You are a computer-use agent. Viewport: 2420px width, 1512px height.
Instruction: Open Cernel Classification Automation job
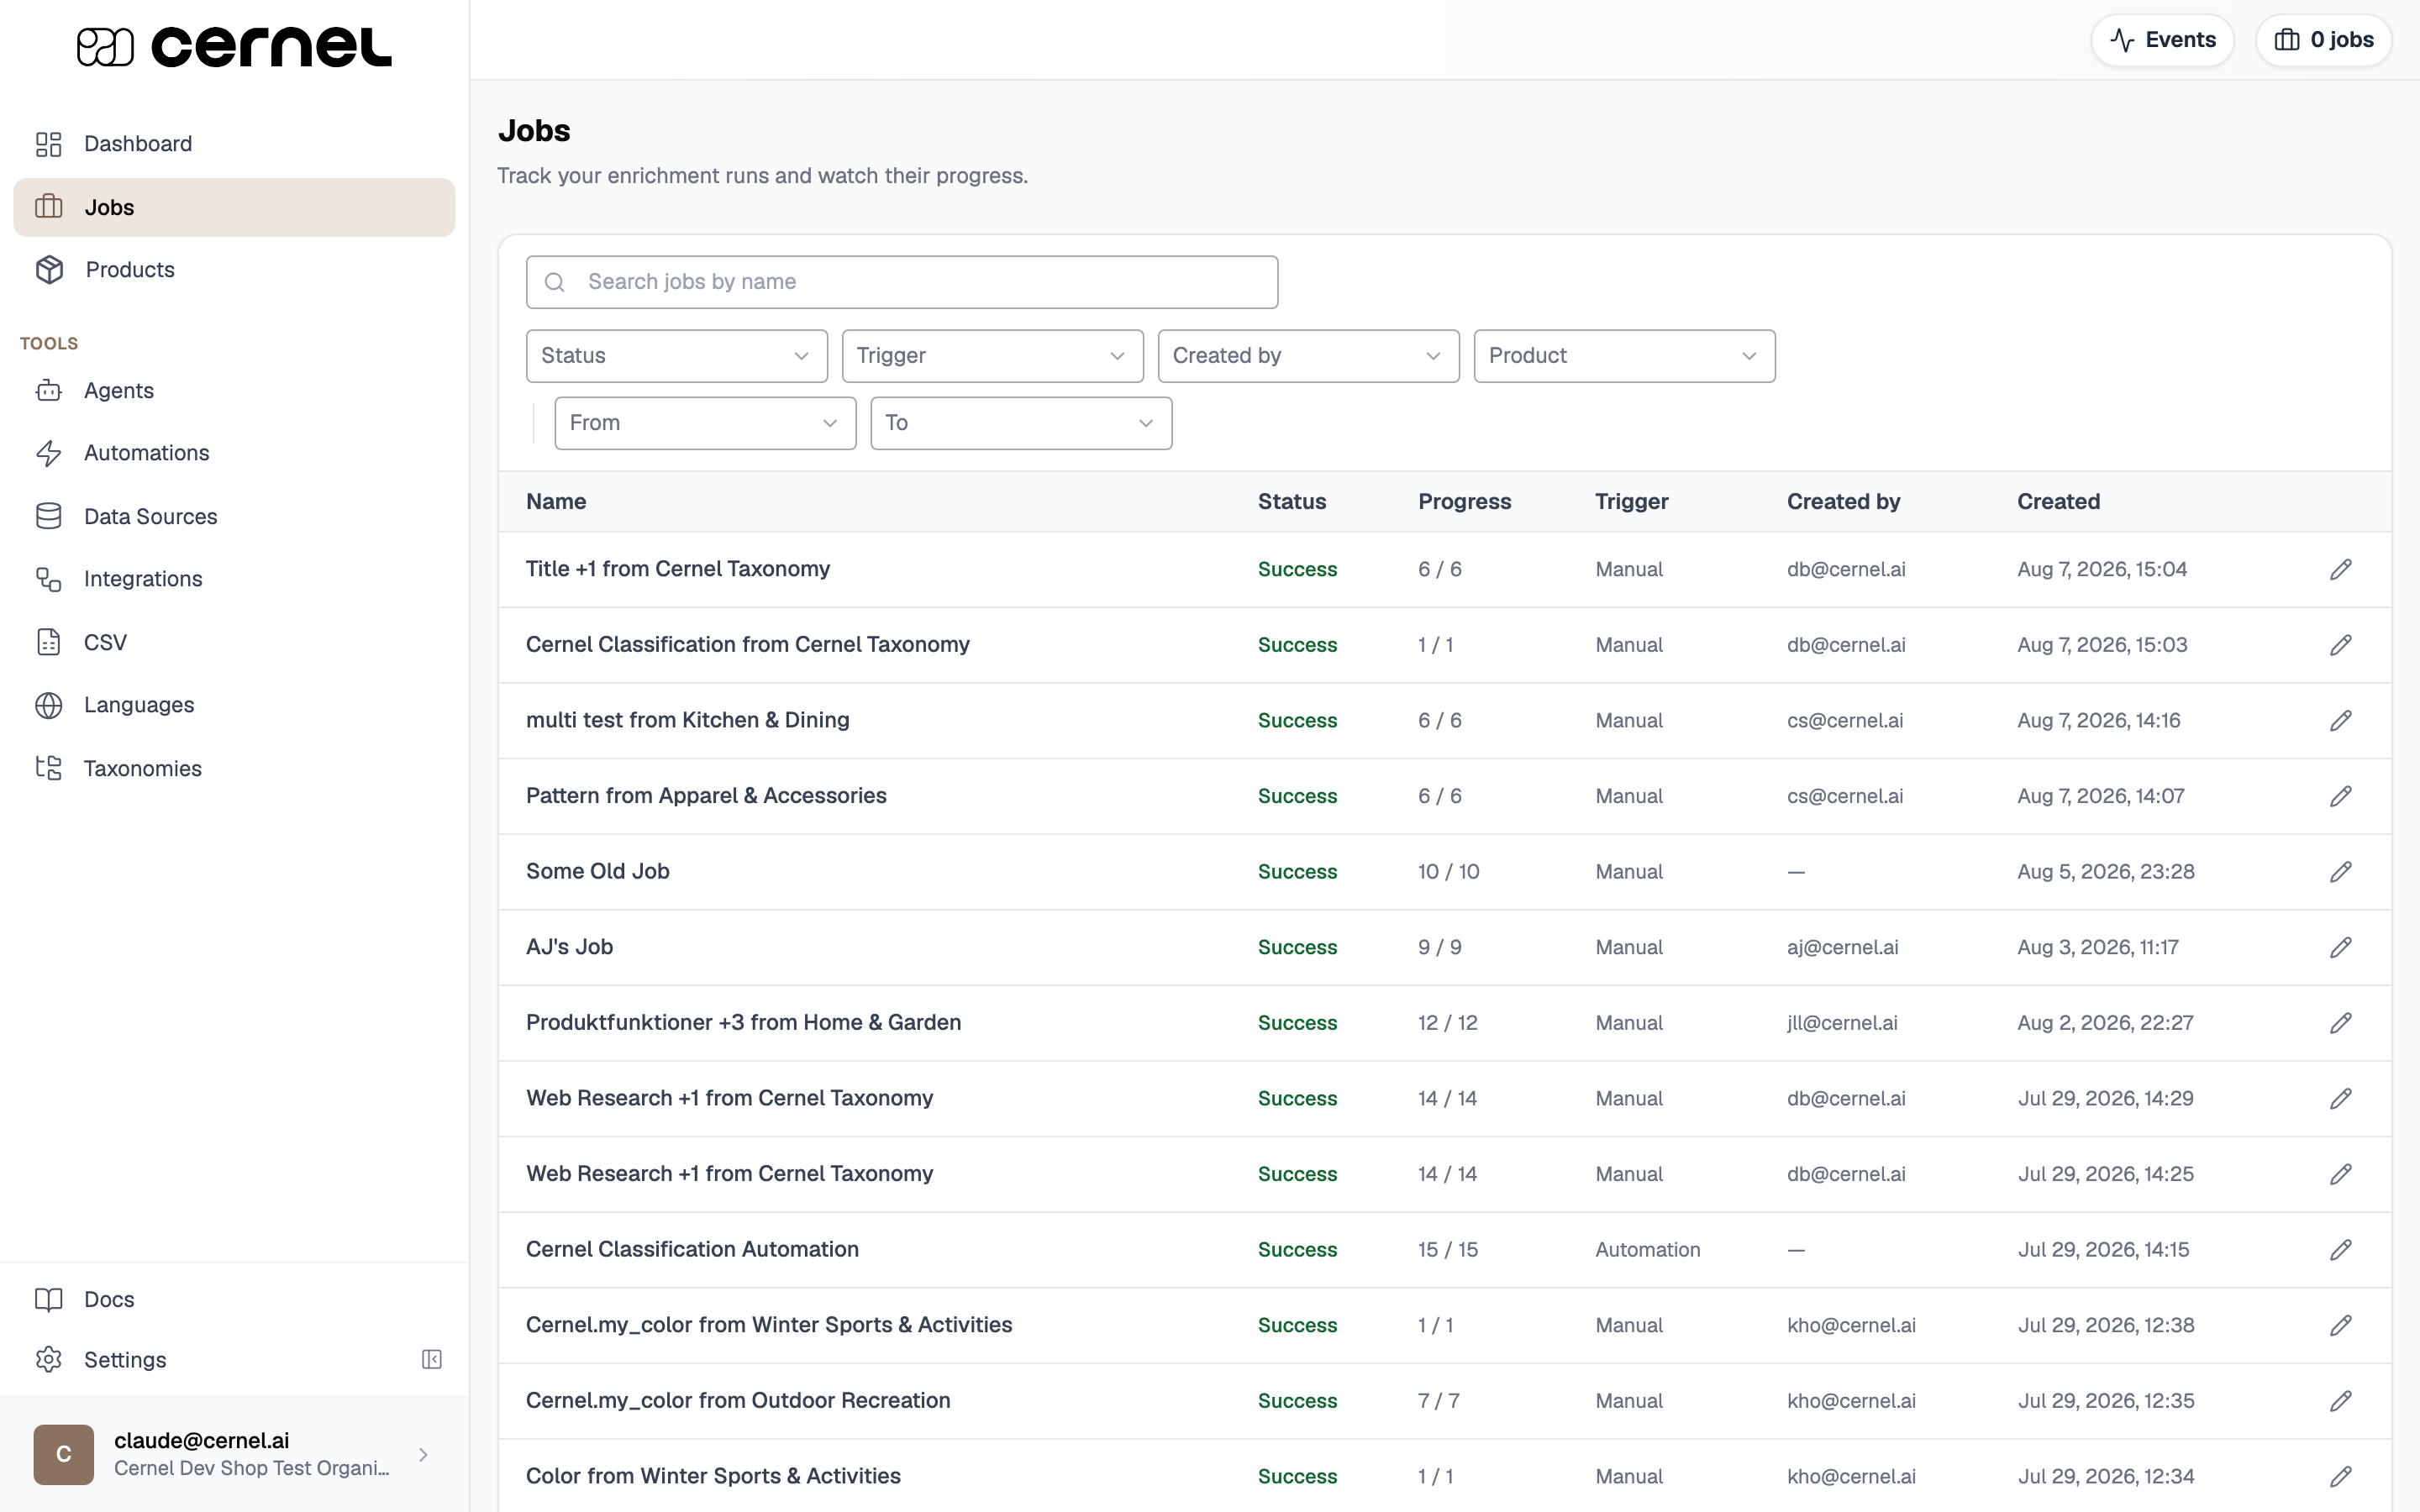click(692, 1249)
